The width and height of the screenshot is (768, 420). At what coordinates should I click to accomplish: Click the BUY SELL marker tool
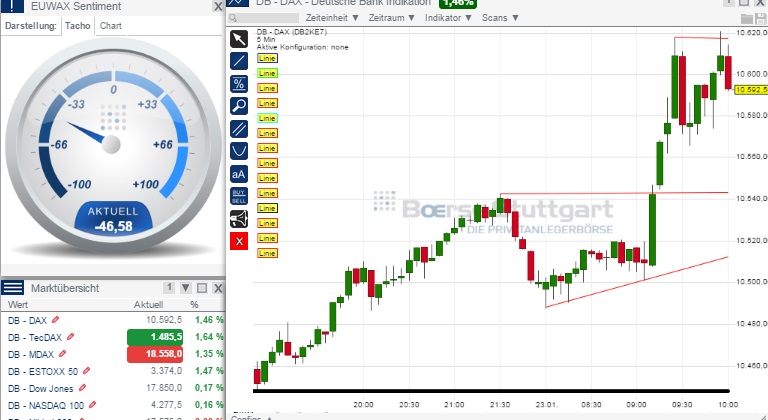click(239, 196)
